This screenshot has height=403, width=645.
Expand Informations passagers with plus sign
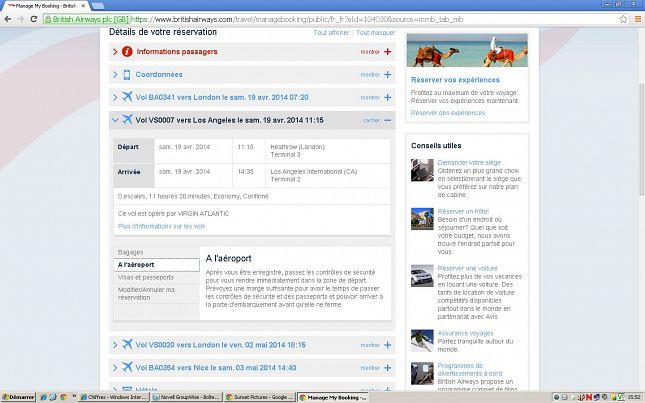(x=387, y=51)
